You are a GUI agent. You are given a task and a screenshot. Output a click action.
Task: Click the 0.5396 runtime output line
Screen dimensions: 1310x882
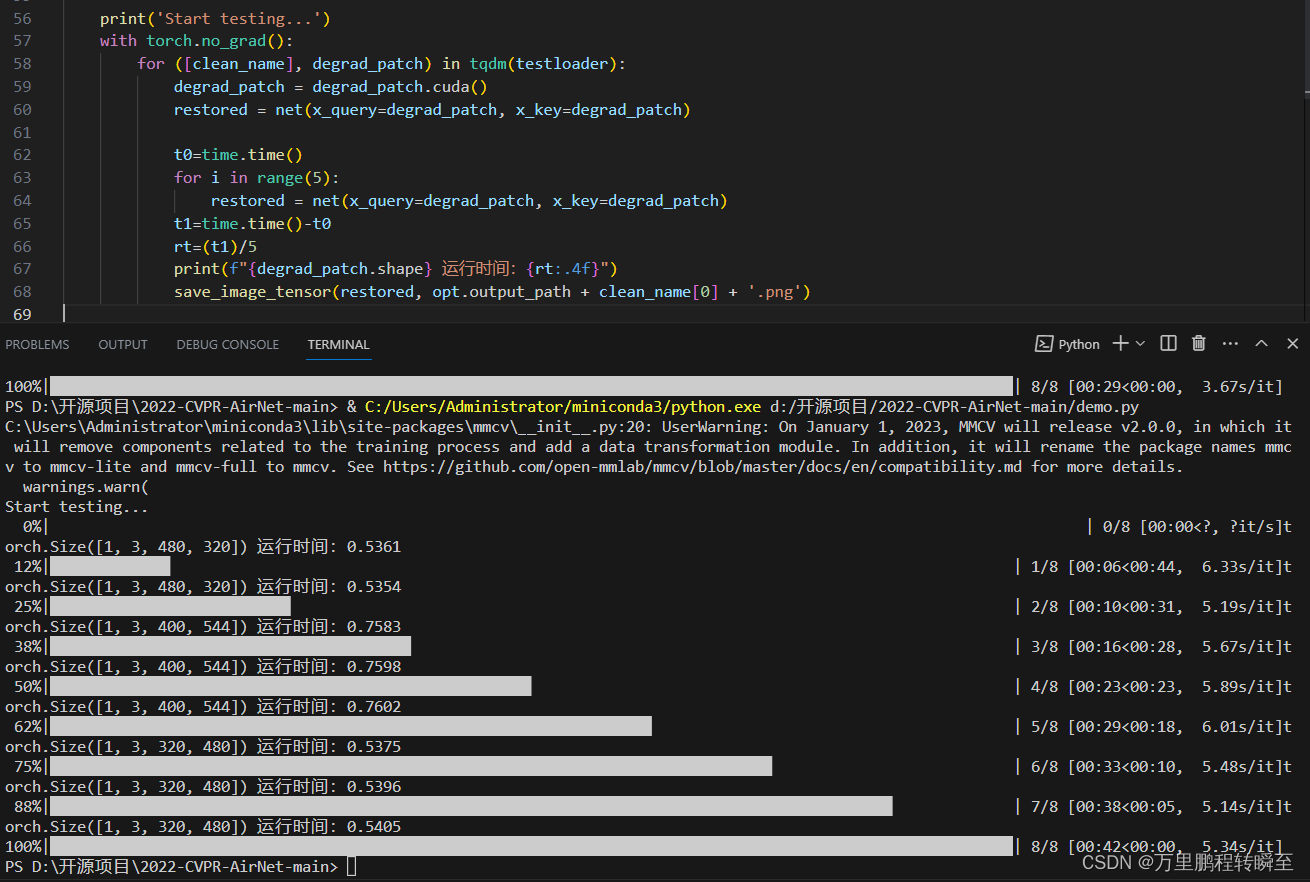point(203,786)
